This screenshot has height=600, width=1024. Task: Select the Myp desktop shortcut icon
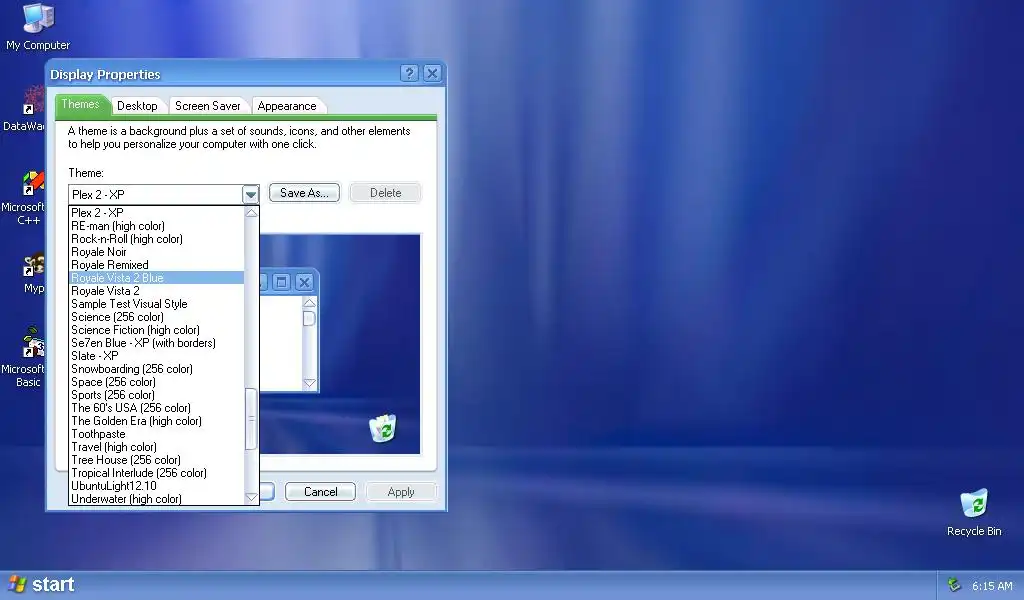[x=33, y=274]
